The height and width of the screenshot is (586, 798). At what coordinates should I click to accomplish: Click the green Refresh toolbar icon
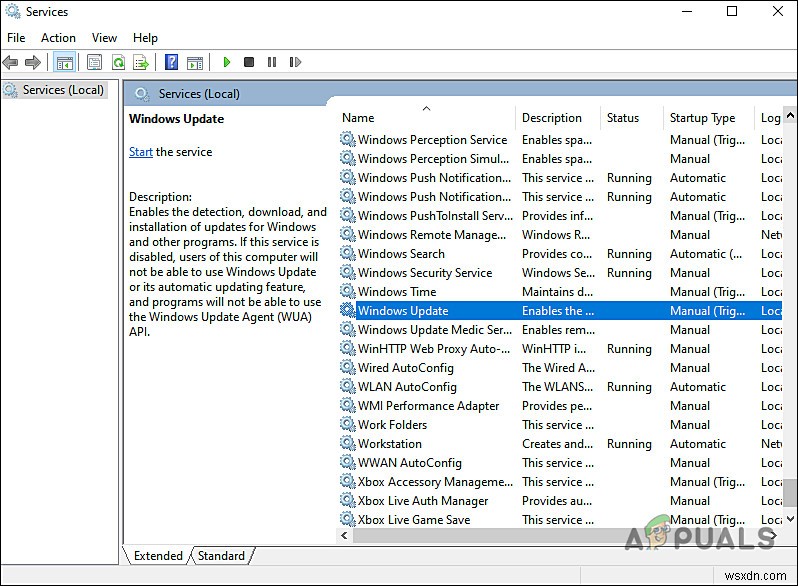118,62
